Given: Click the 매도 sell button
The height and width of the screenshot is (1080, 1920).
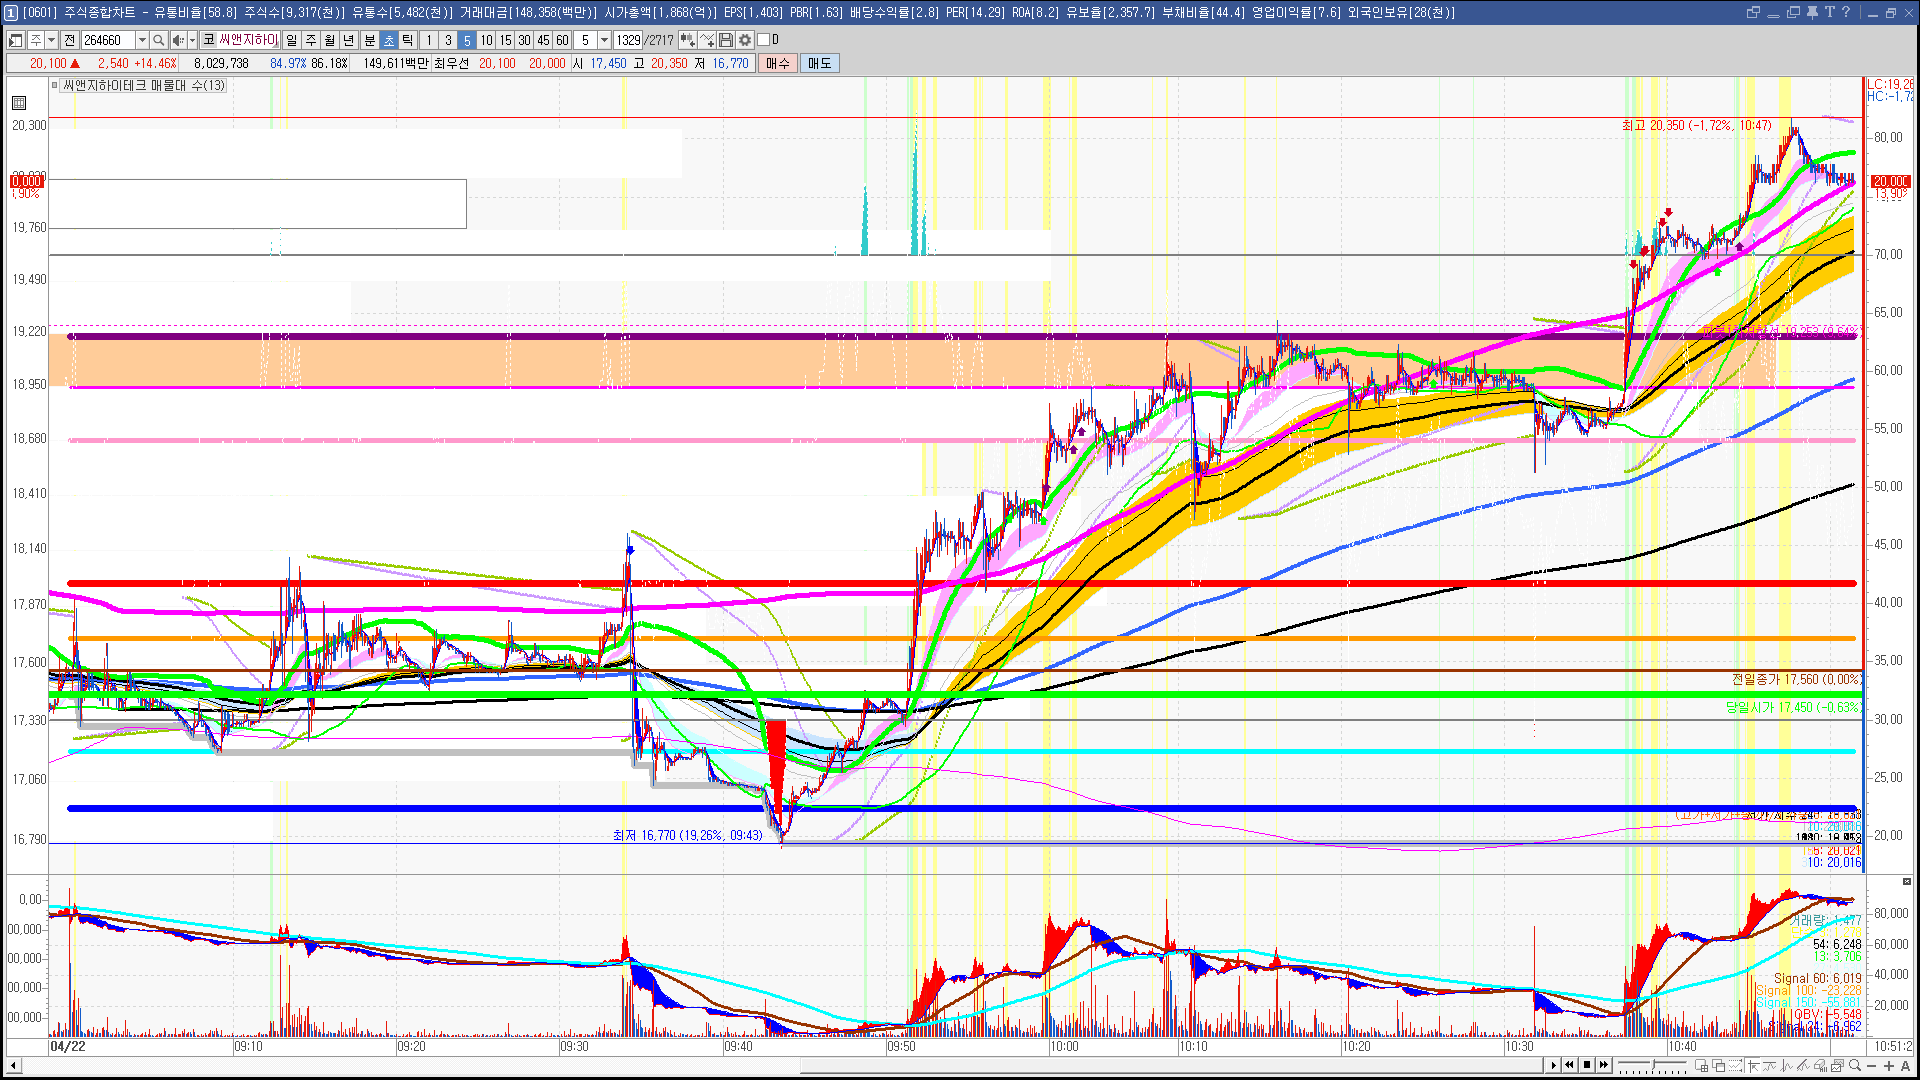Looking at the screenshot, I should pyautogui.click(x=820, y=63).
